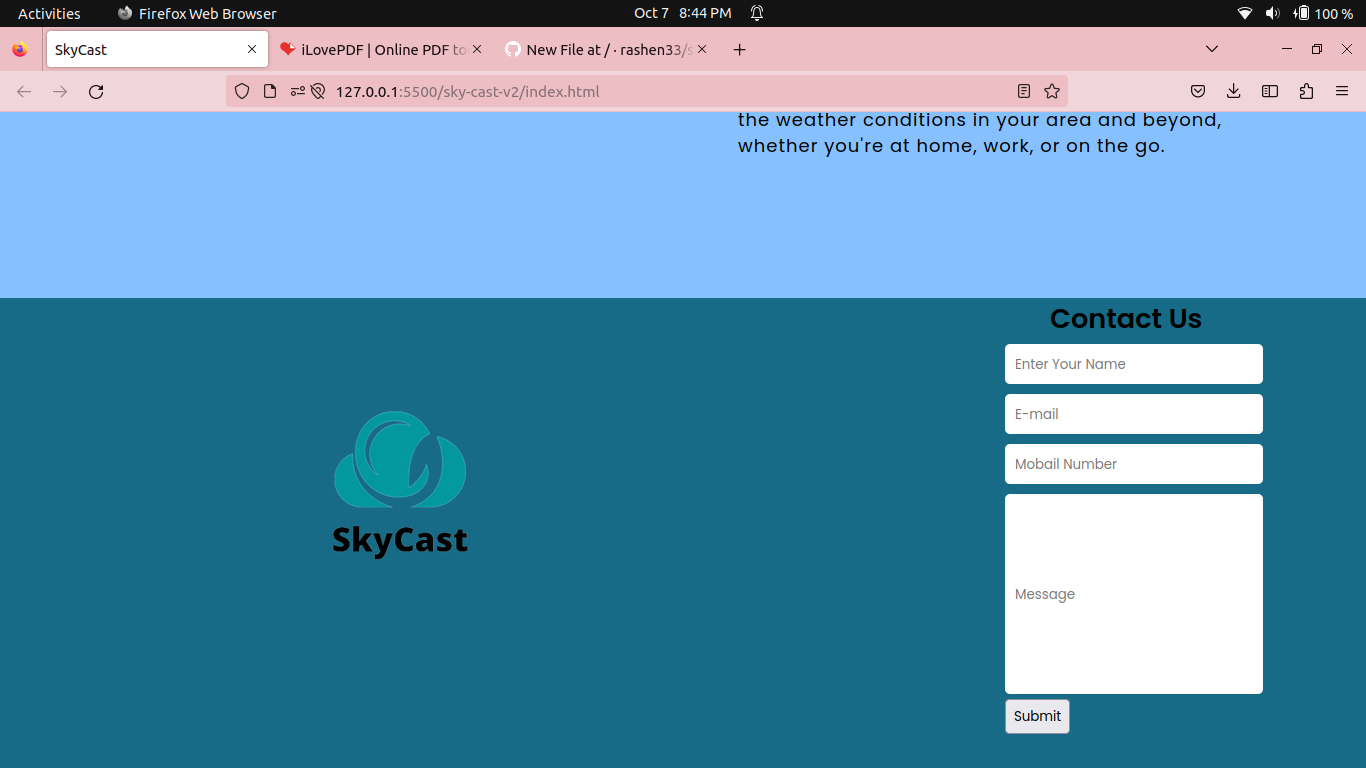
Task: Click the volume indicator in system tray
Action: (x=1272, y=13)
